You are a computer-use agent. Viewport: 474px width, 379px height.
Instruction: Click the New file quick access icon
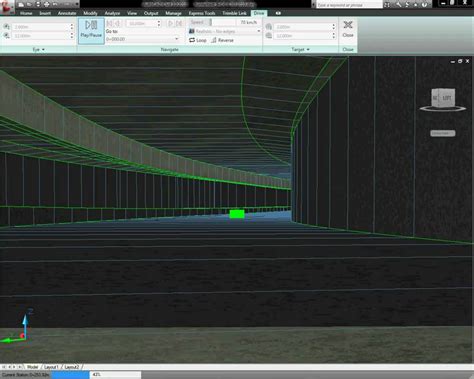click(x=21, y=4)
